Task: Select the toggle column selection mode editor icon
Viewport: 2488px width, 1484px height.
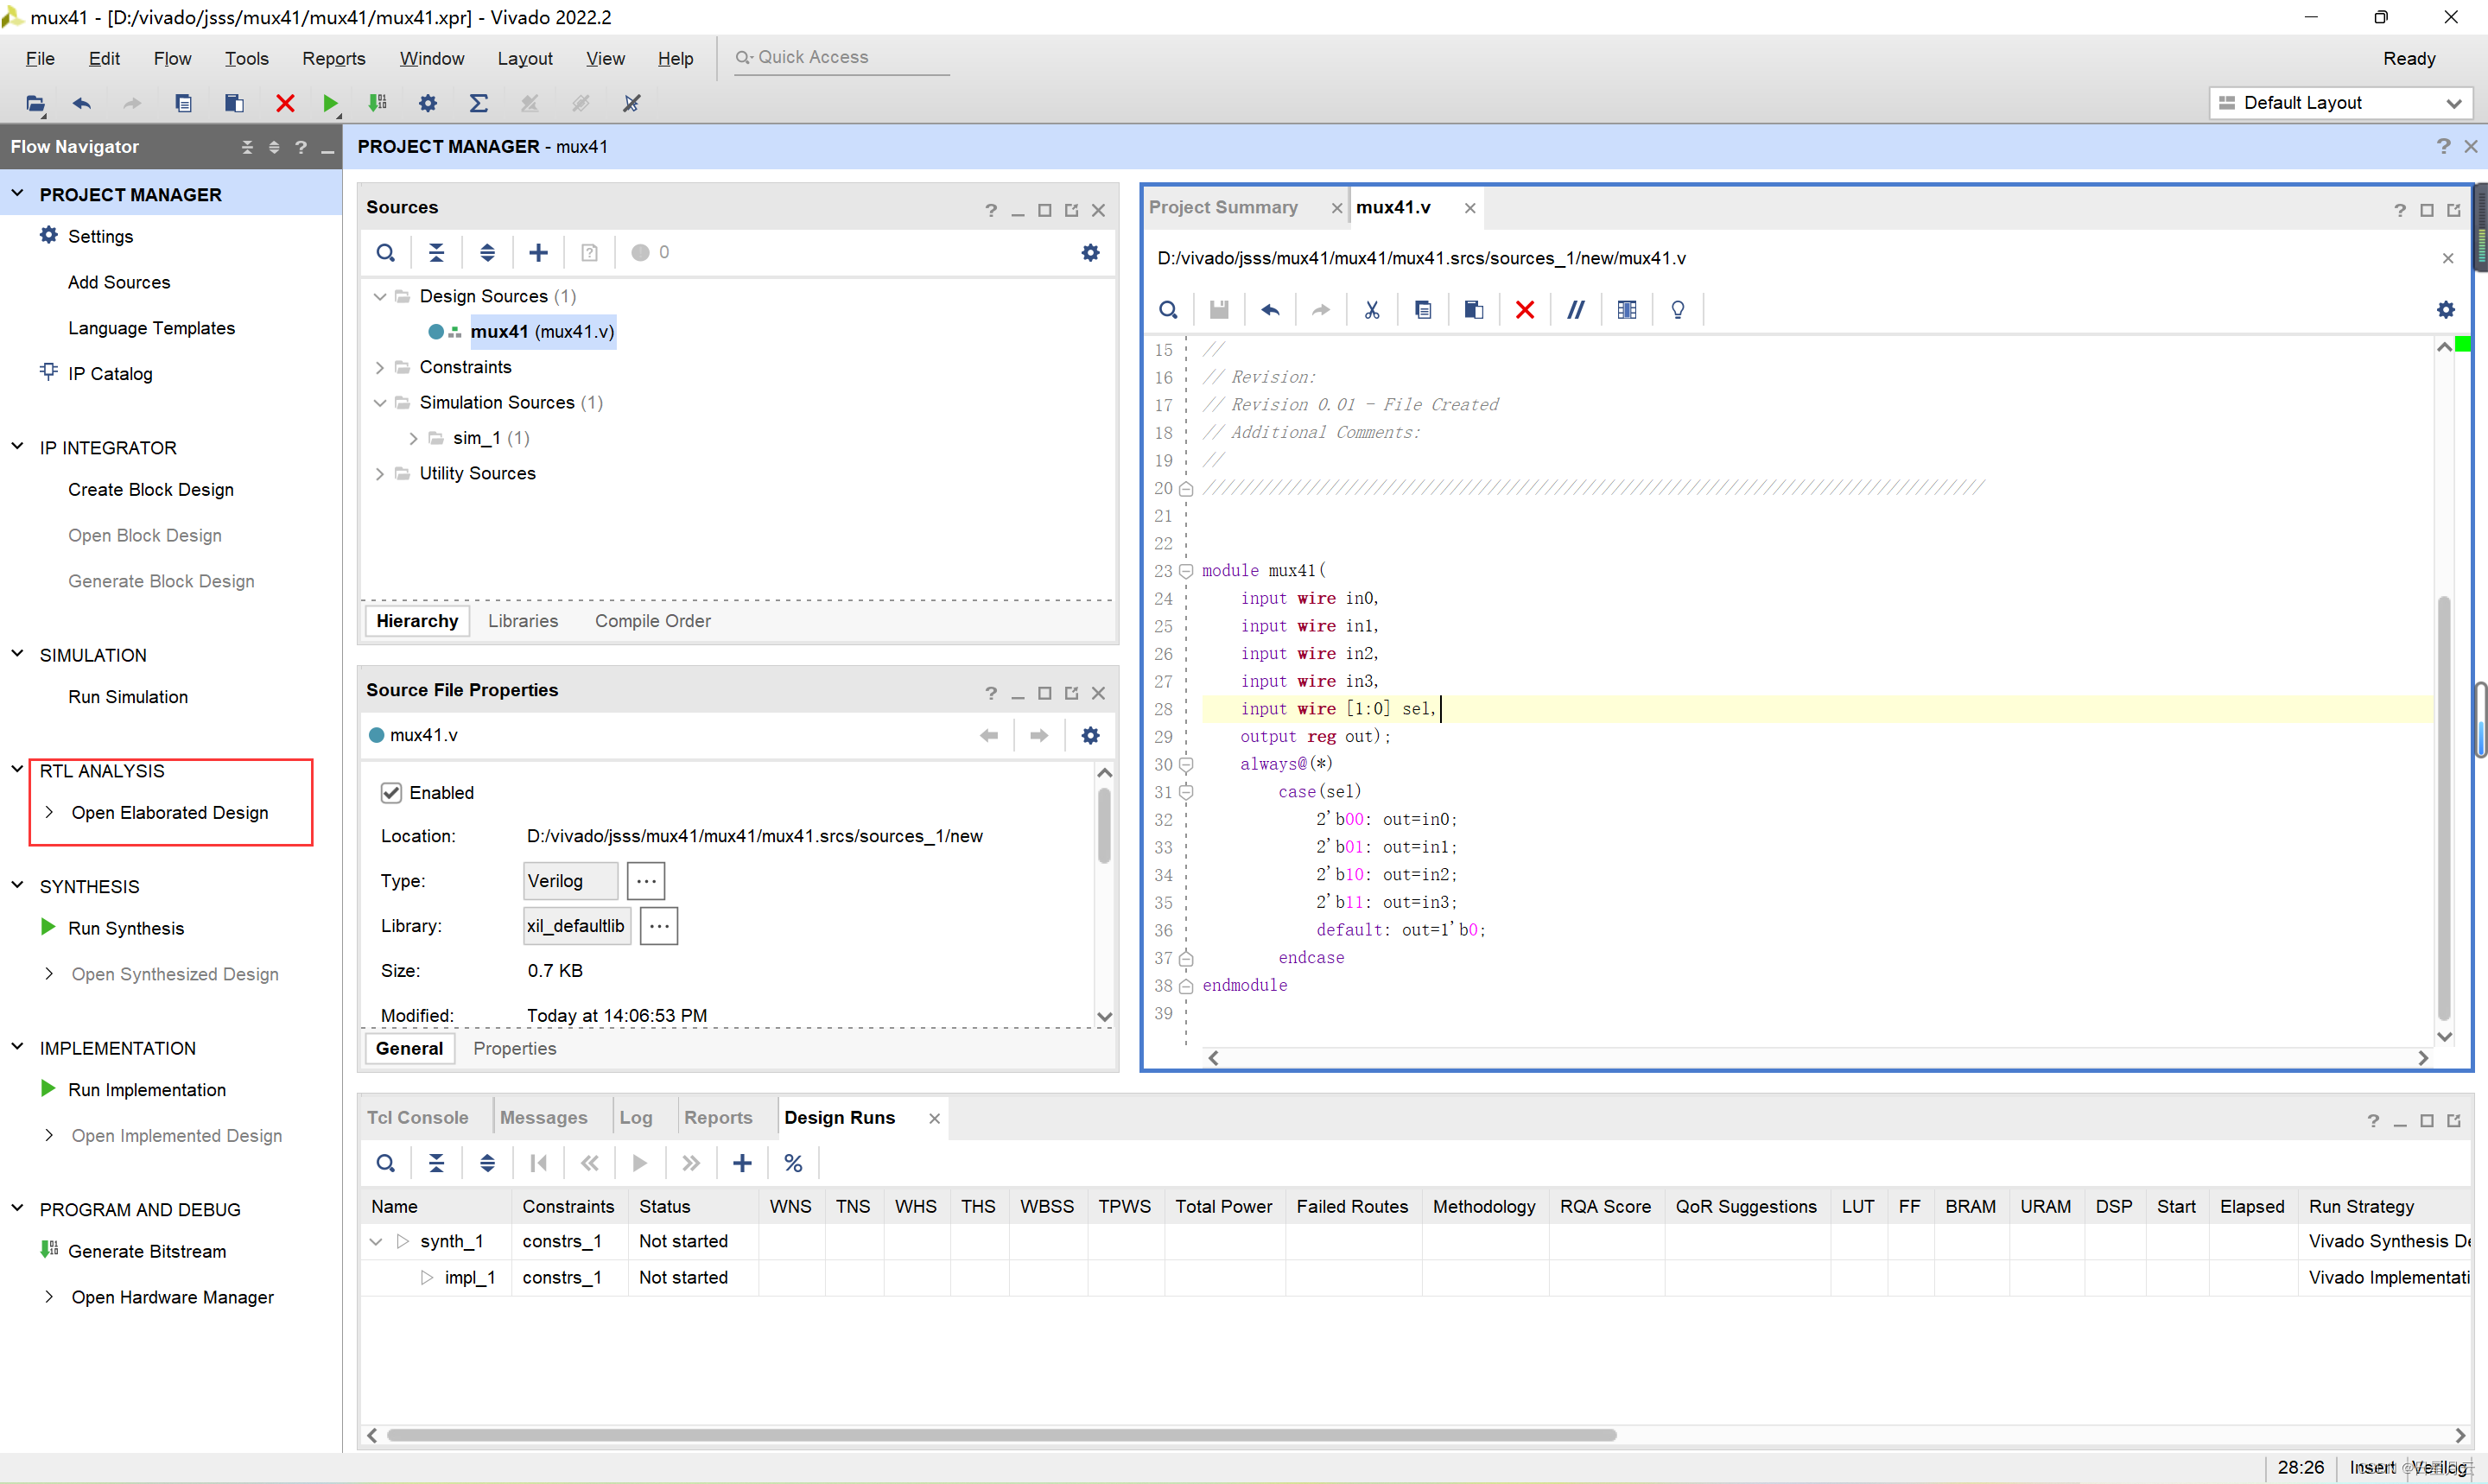Action: [1626, 309]
